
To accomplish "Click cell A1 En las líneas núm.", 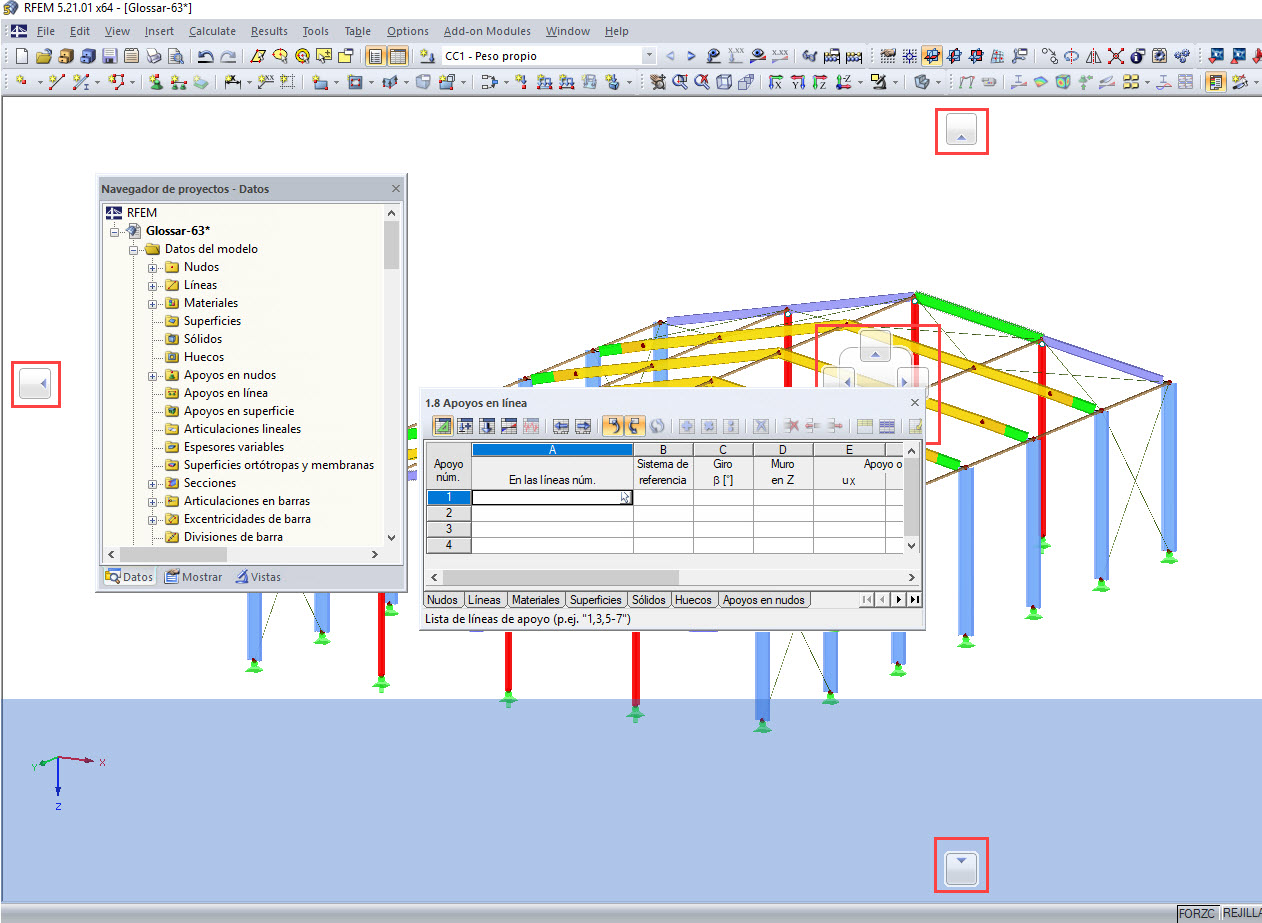I will [552, 497].
